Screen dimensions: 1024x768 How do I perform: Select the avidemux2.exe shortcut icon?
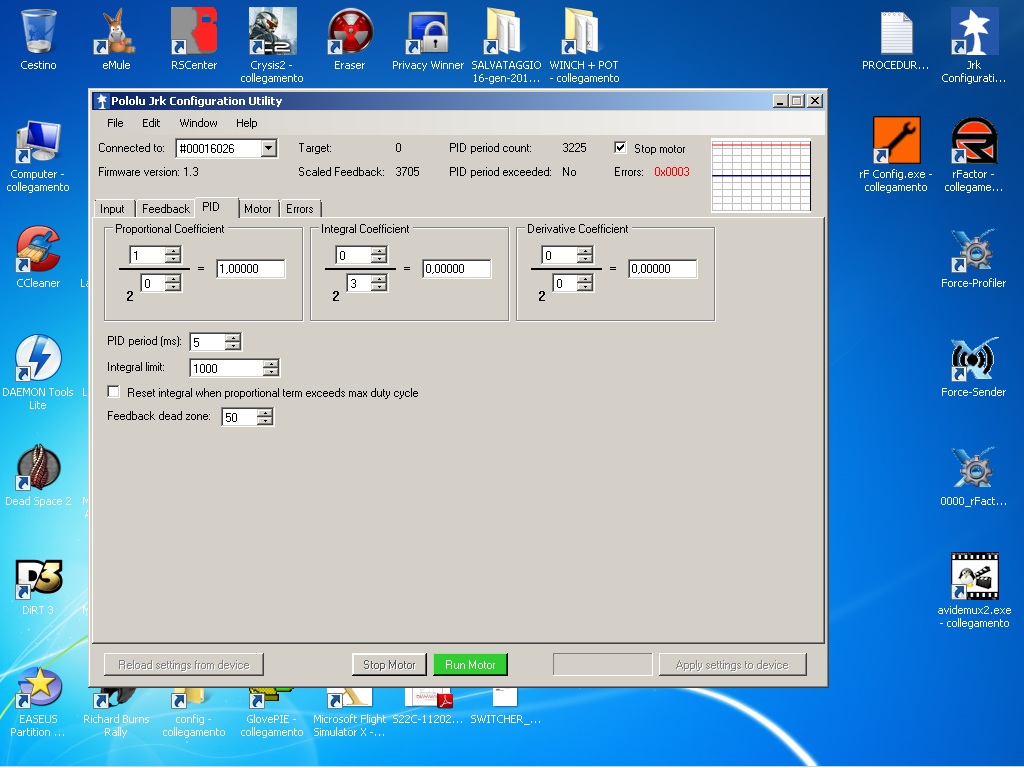[x=974, y=577]
